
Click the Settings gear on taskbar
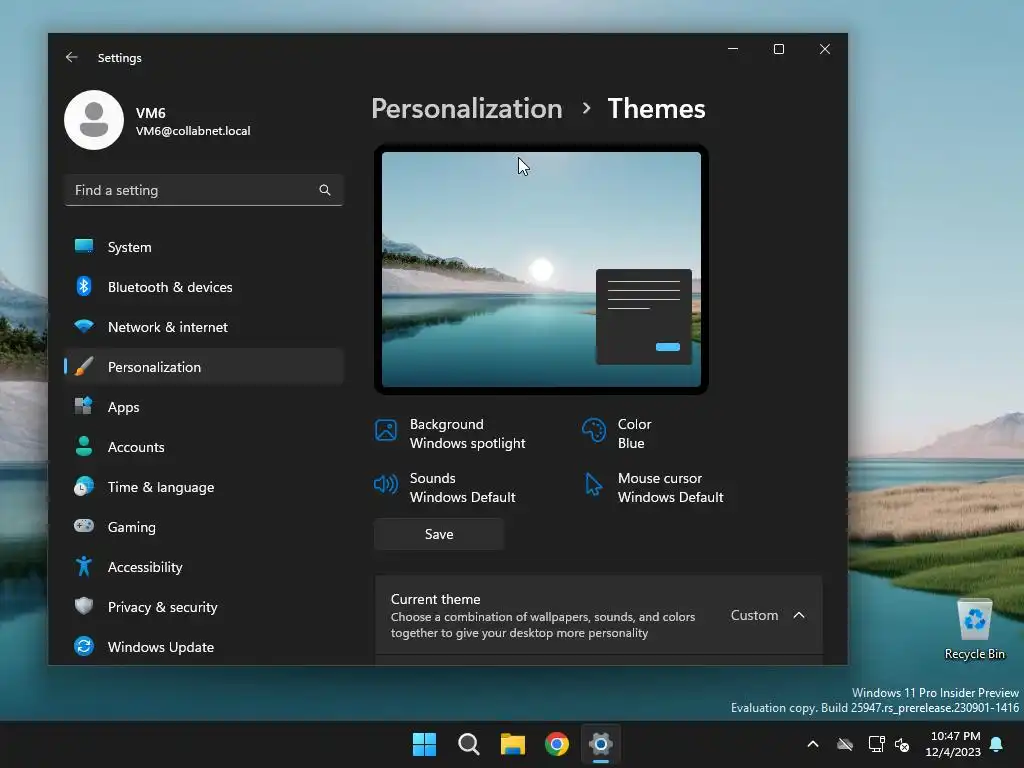[601, 744]
